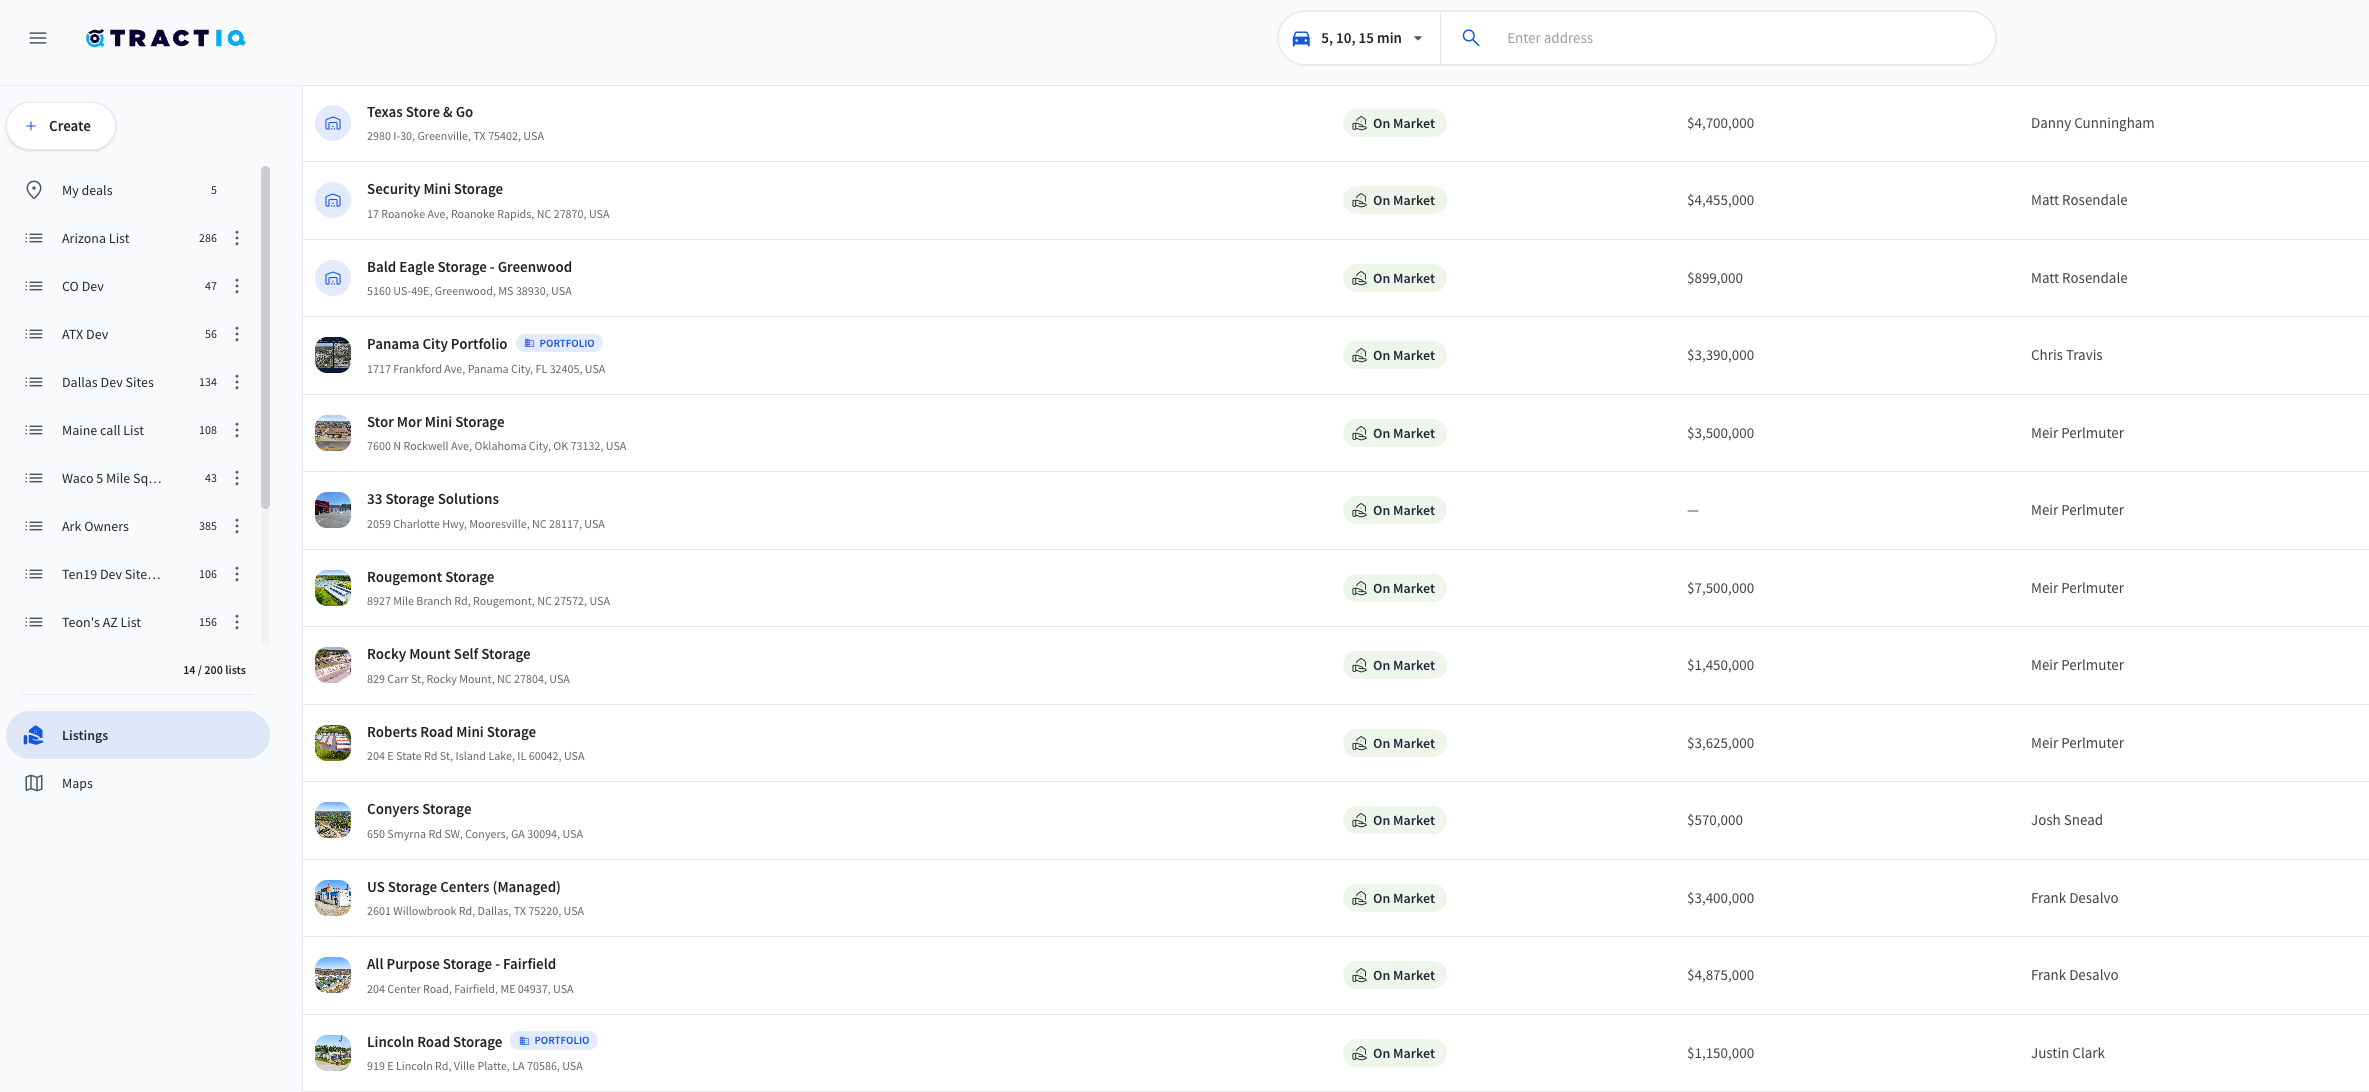Click the Rocky Mount Self Storage title
Image resolution: width=2369 pixels, height=1092 pixels.
[448, 654]
